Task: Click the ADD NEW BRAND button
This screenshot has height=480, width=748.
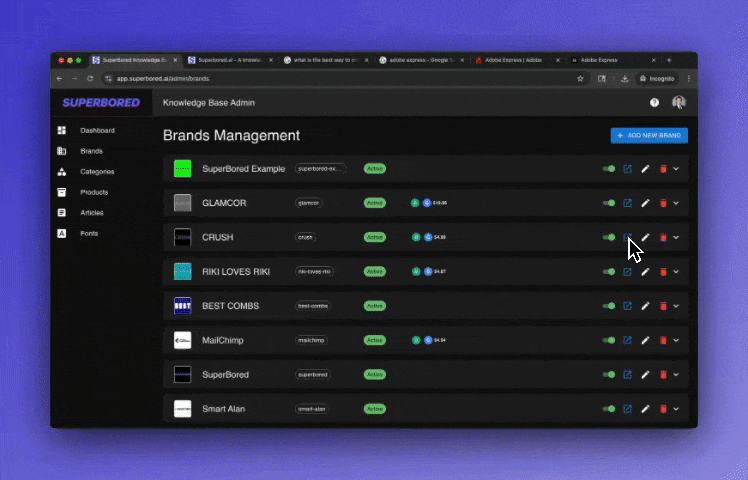Action: click(649, 136)
